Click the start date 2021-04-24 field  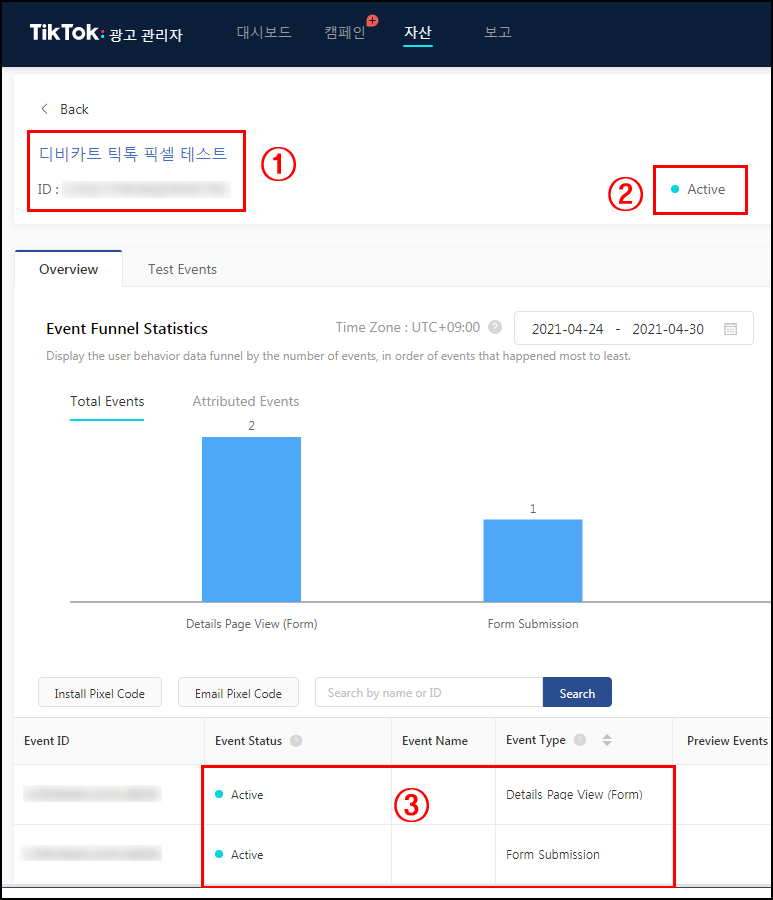tap(565, 328)
